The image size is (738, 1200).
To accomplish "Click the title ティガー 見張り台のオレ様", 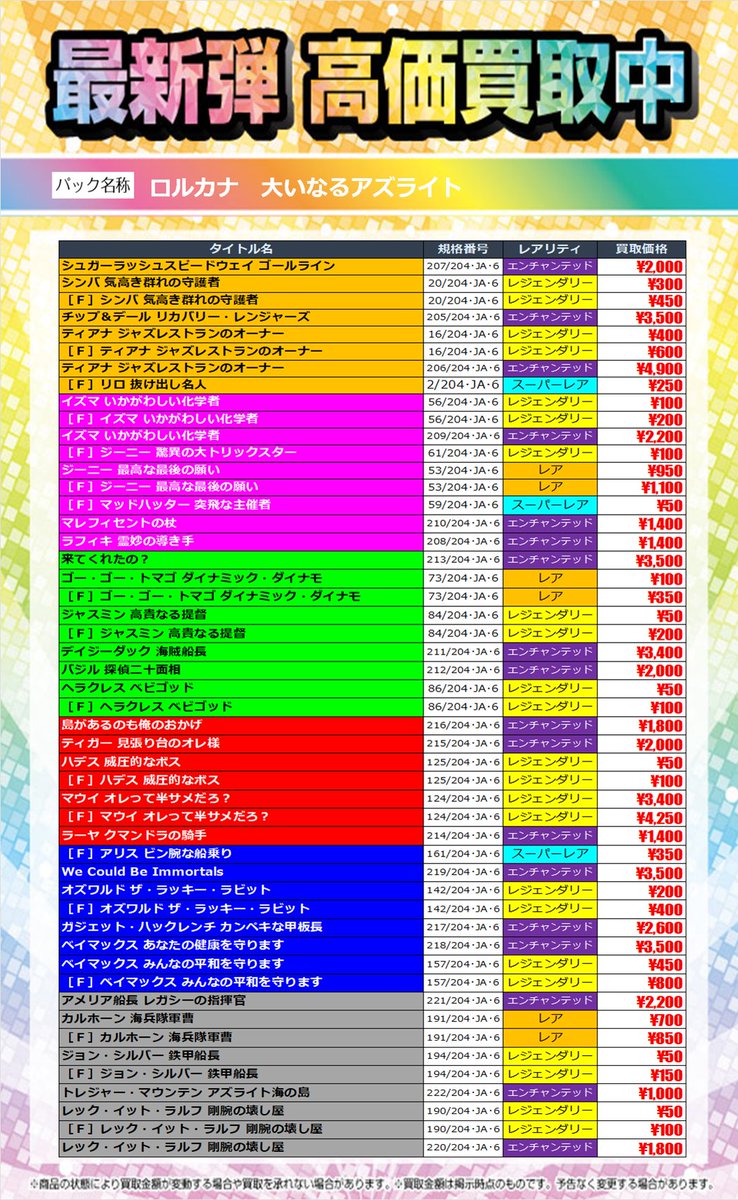I will tap(141, 744).
